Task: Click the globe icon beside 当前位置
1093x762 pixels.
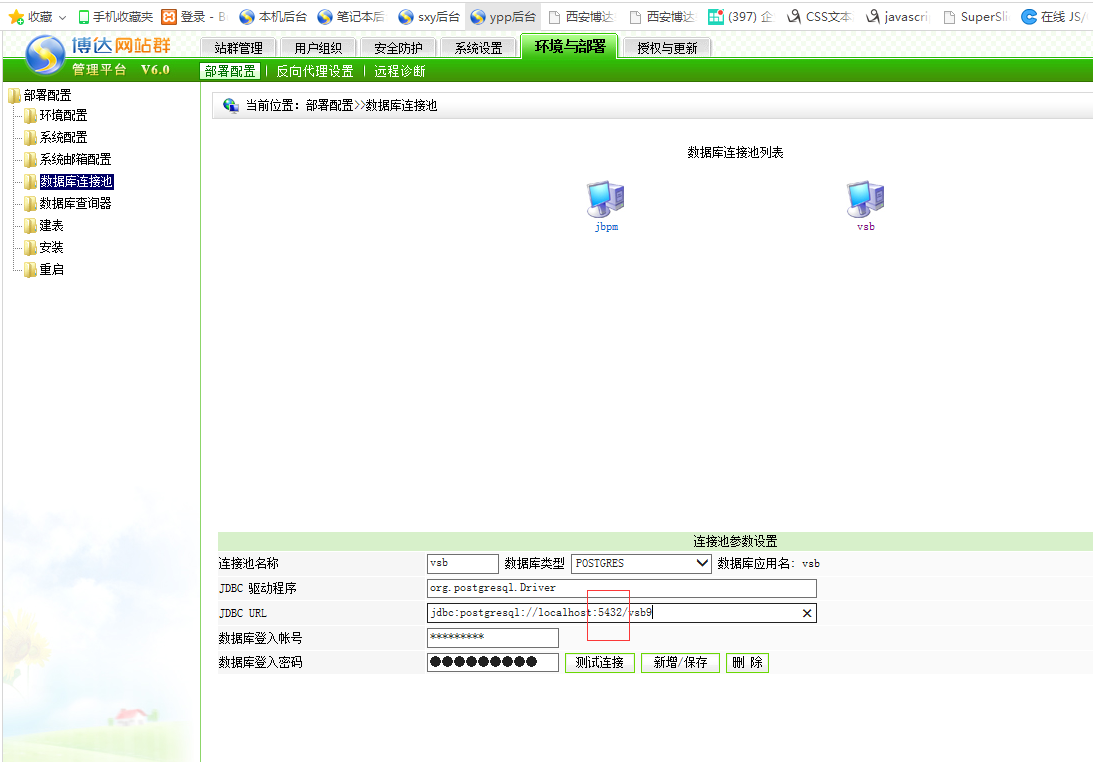Action: [231, 106]
